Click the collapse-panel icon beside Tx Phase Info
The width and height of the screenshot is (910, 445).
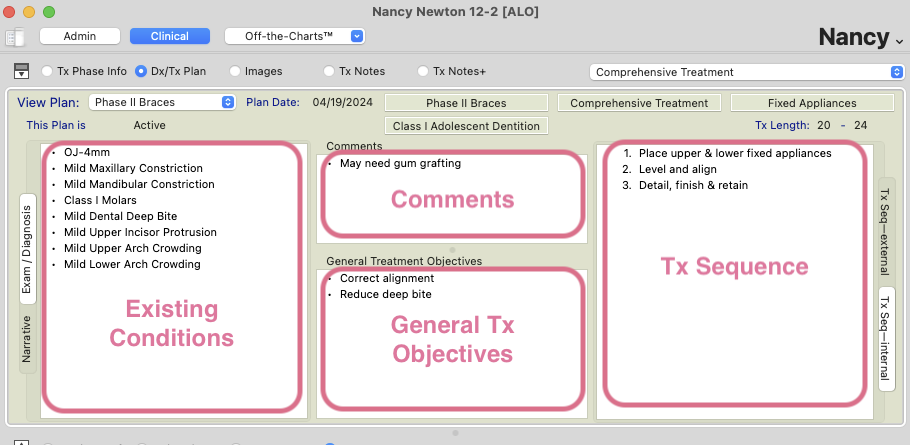(x=21, y=71)
